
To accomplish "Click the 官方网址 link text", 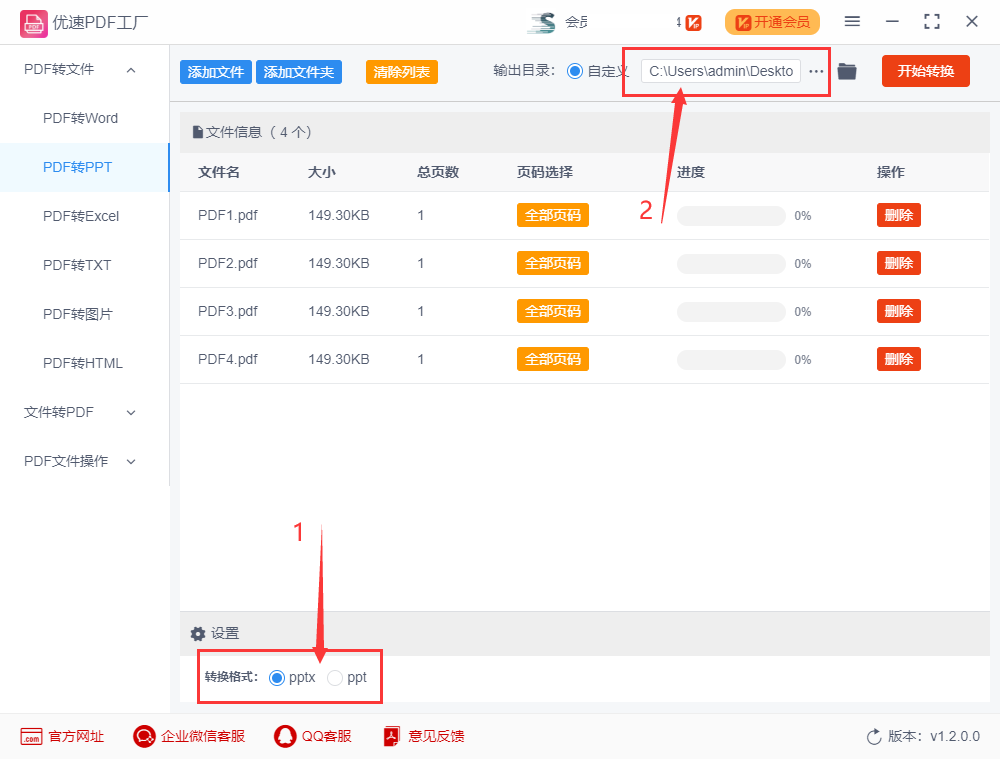I will (76, 736).
